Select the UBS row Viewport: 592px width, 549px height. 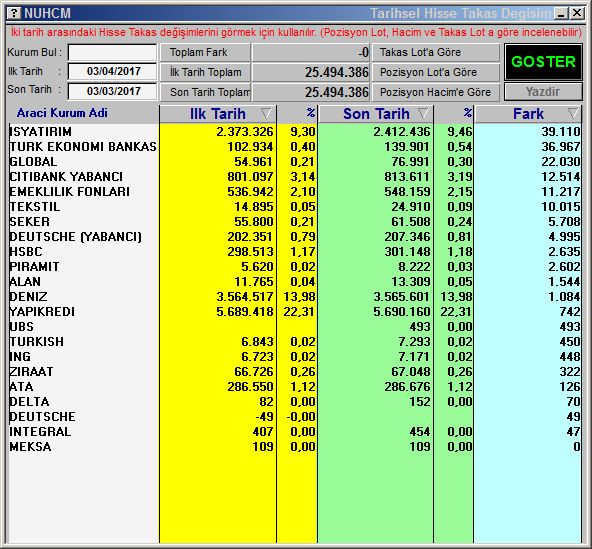(x=295, y=327)
